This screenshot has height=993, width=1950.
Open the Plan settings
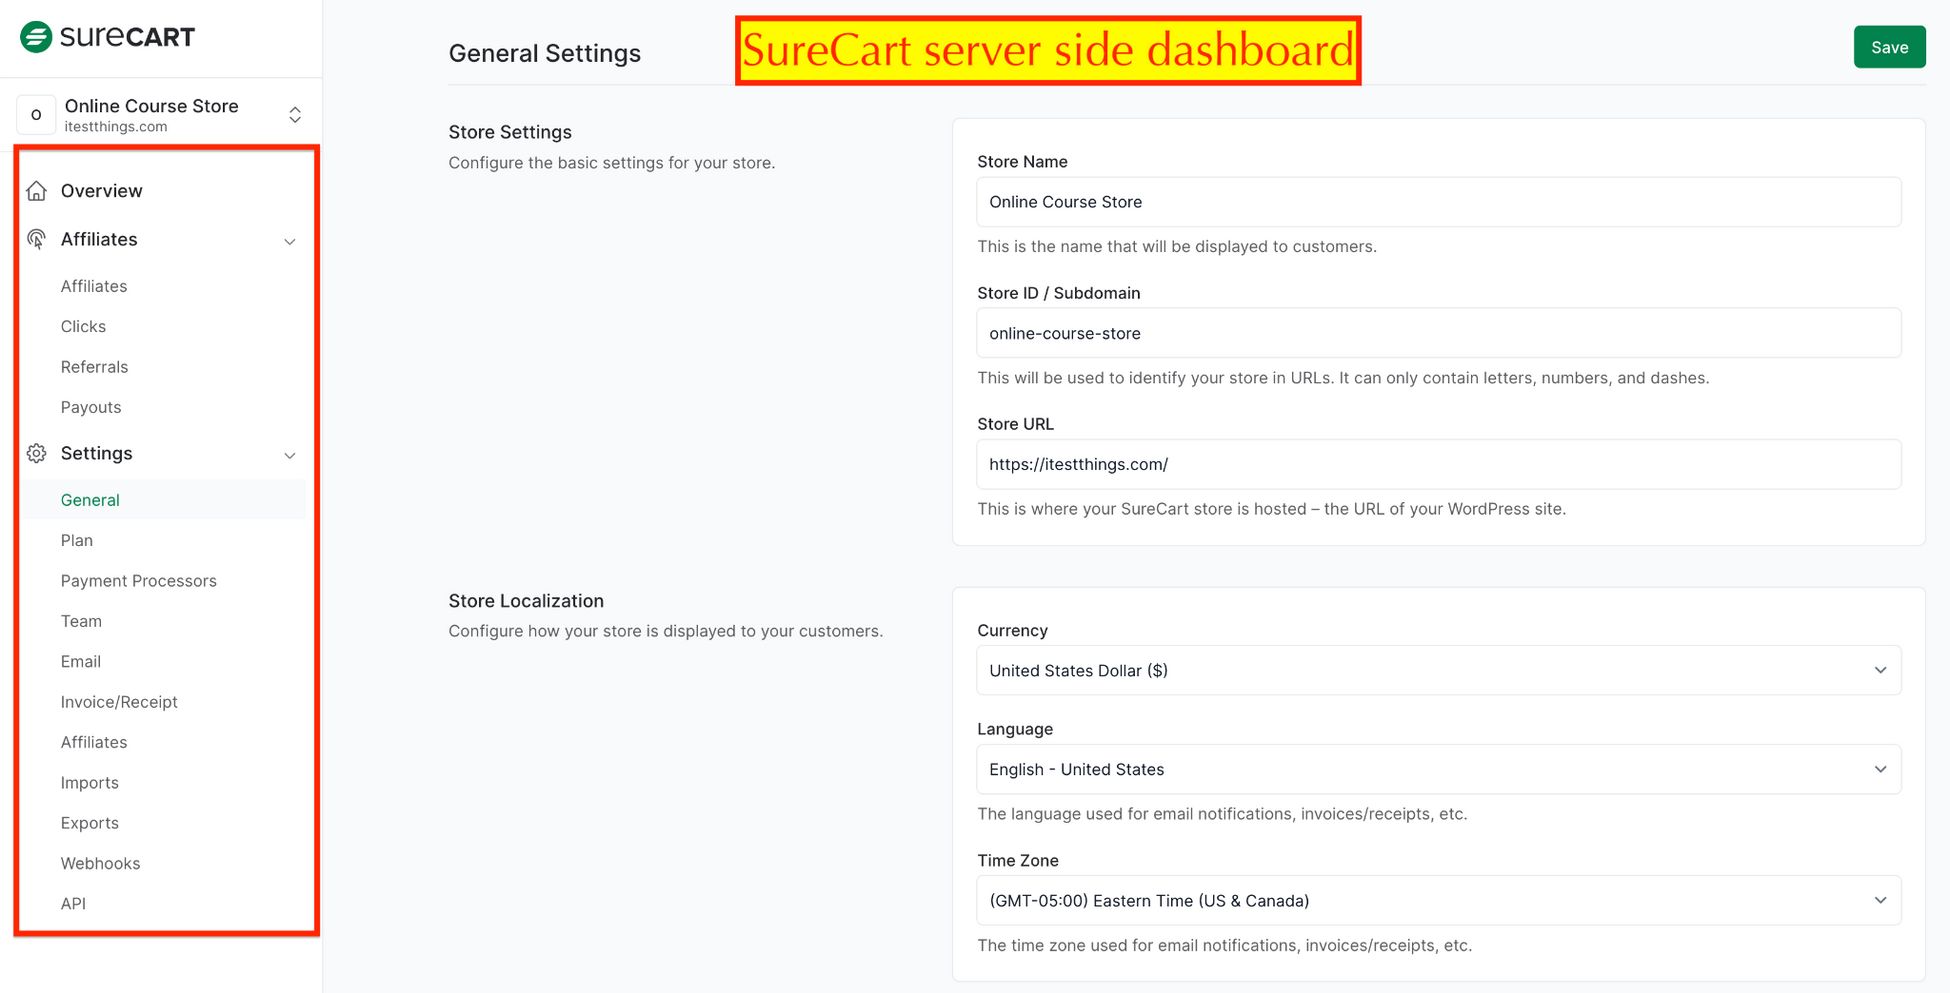click(77, 540)
